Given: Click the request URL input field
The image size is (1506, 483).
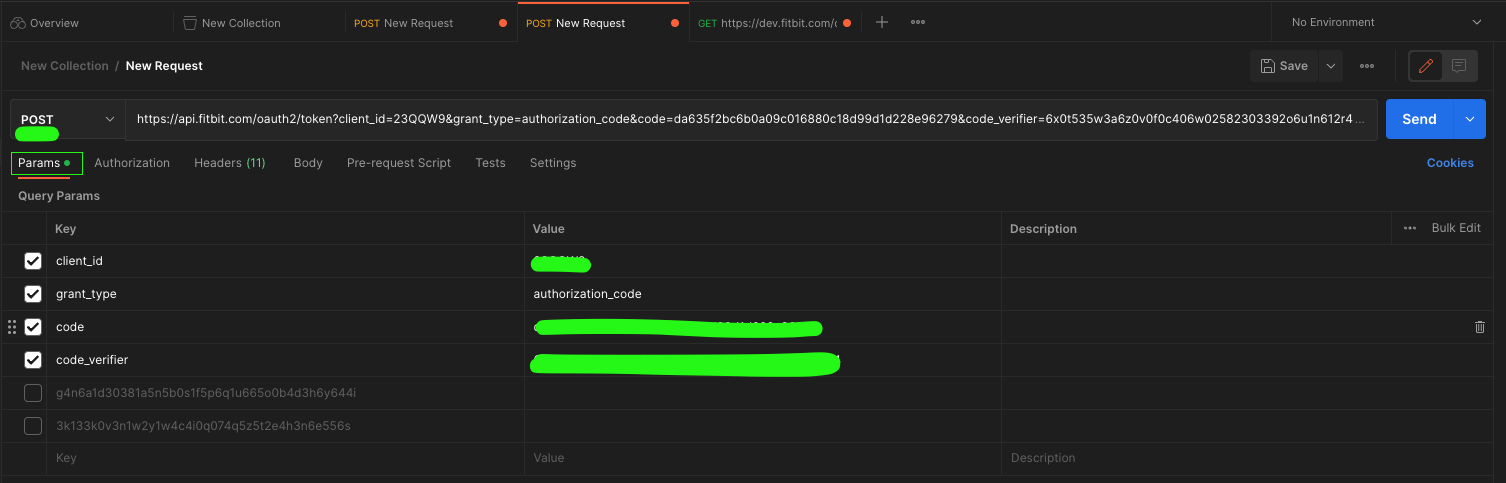Looking at the screenshot, I should (x=751, y=119).
